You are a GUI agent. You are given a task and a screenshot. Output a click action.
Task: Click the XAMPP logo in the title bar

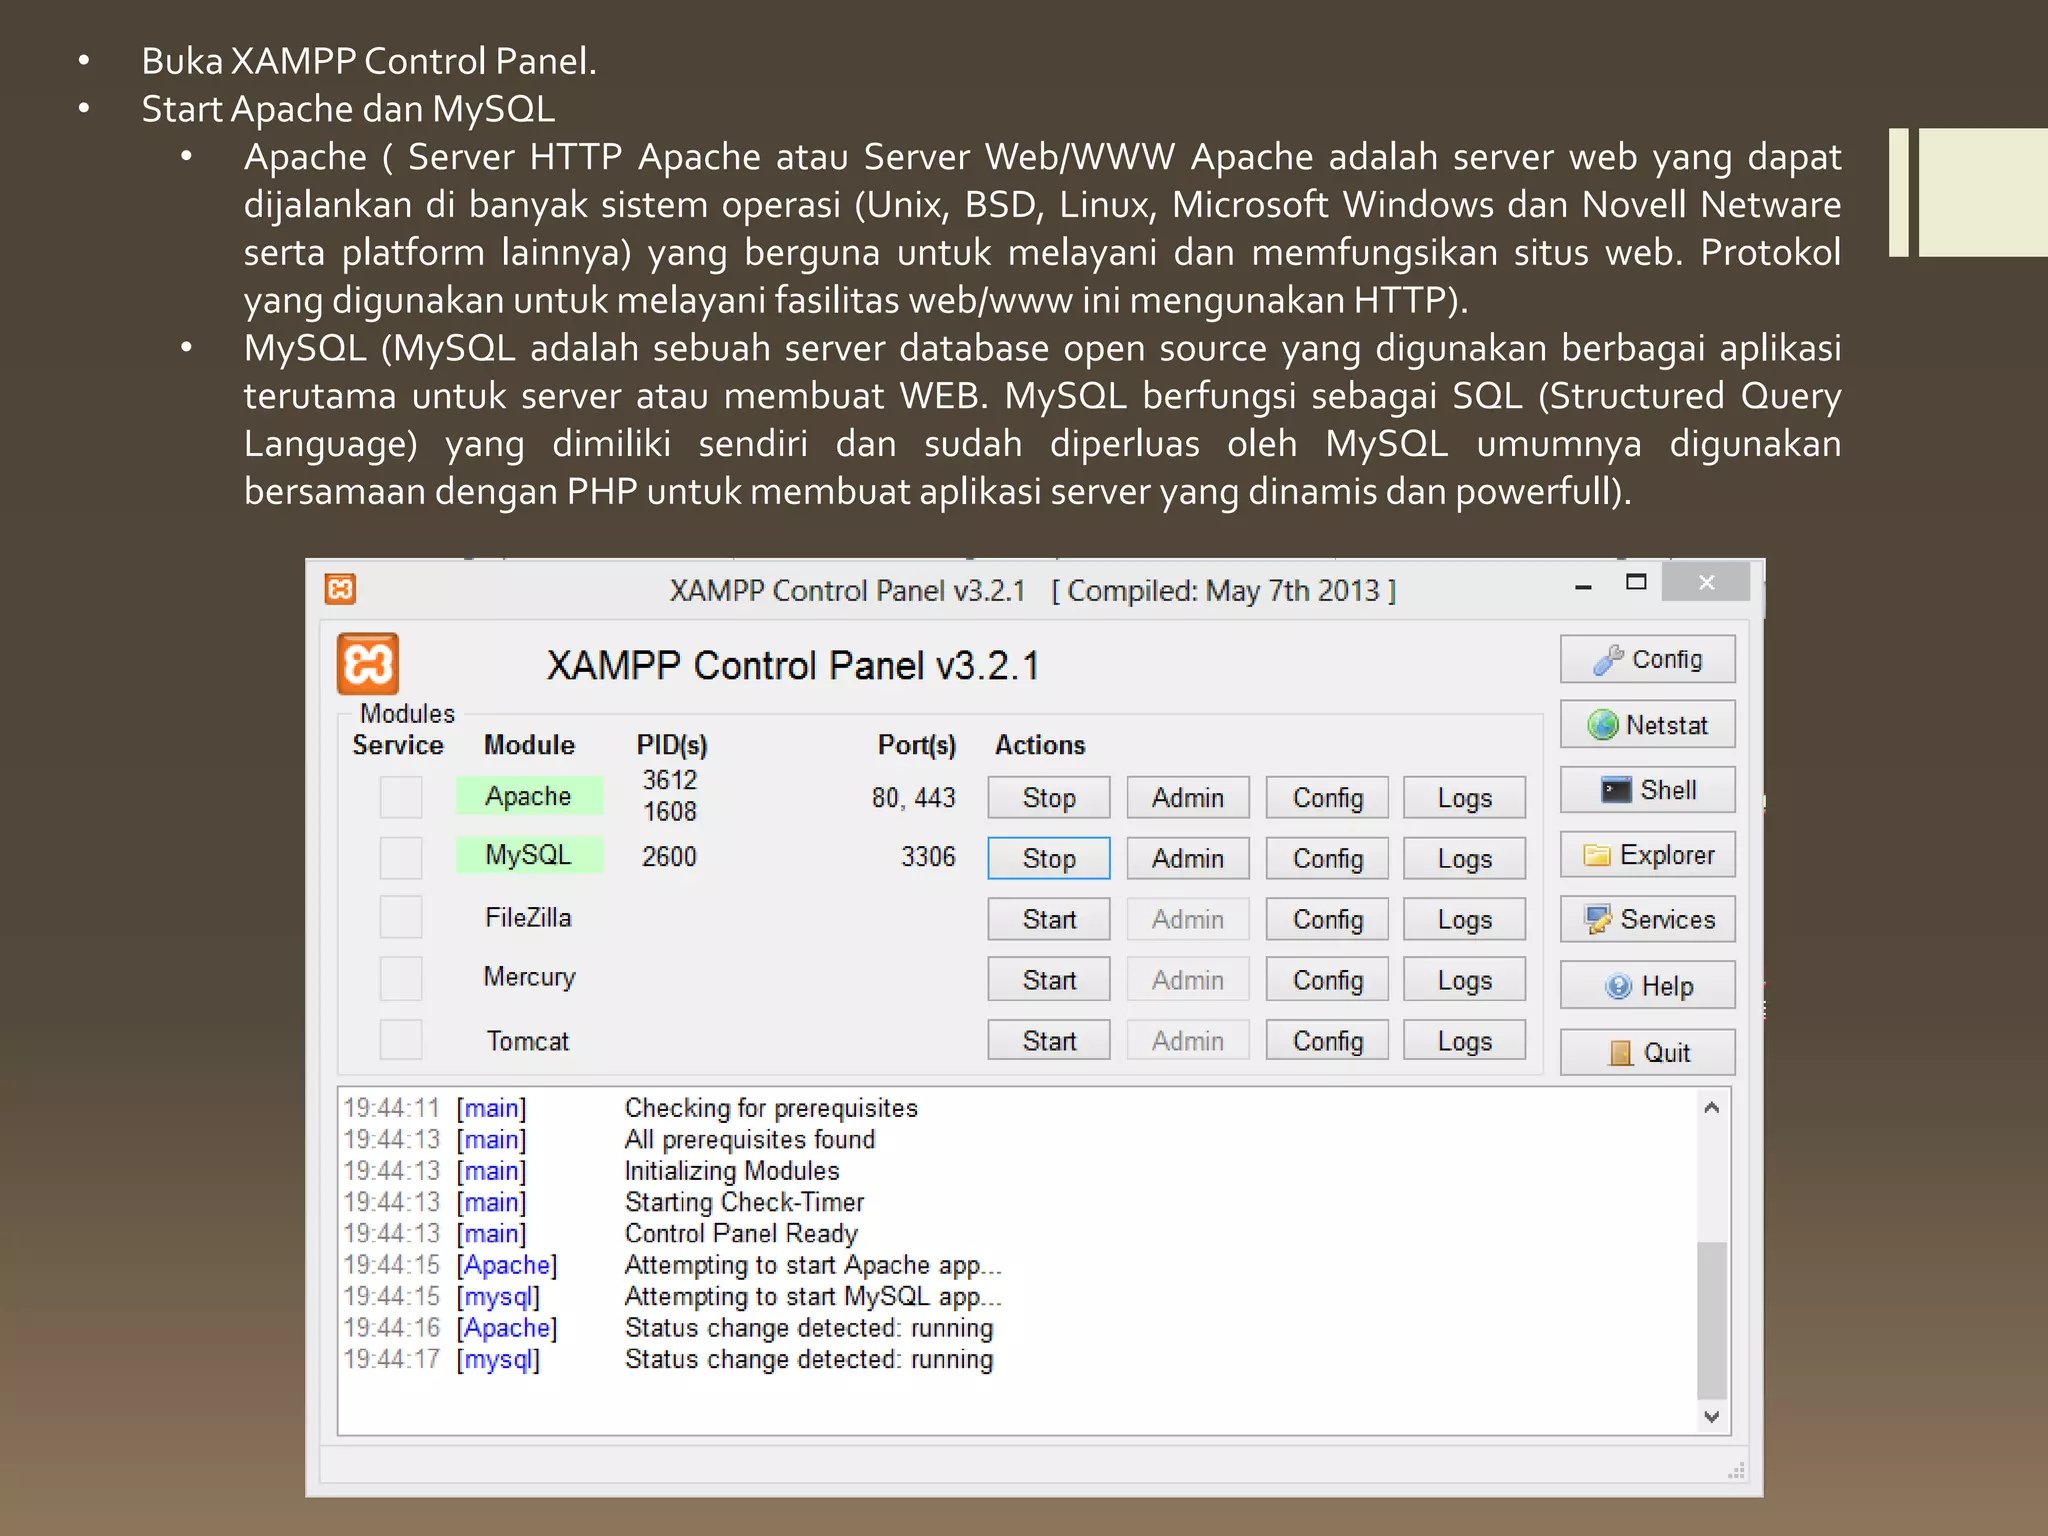(x=340, y=589)
